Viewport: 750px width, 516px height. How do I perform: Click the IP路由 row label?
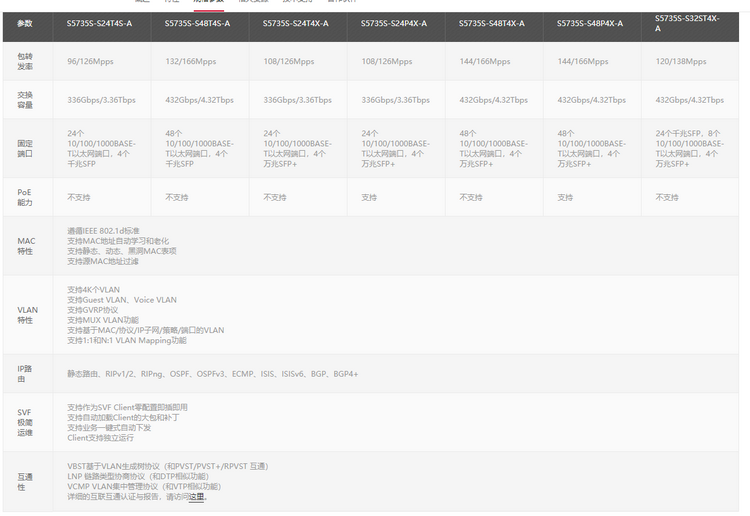click(x=25, y=374)
